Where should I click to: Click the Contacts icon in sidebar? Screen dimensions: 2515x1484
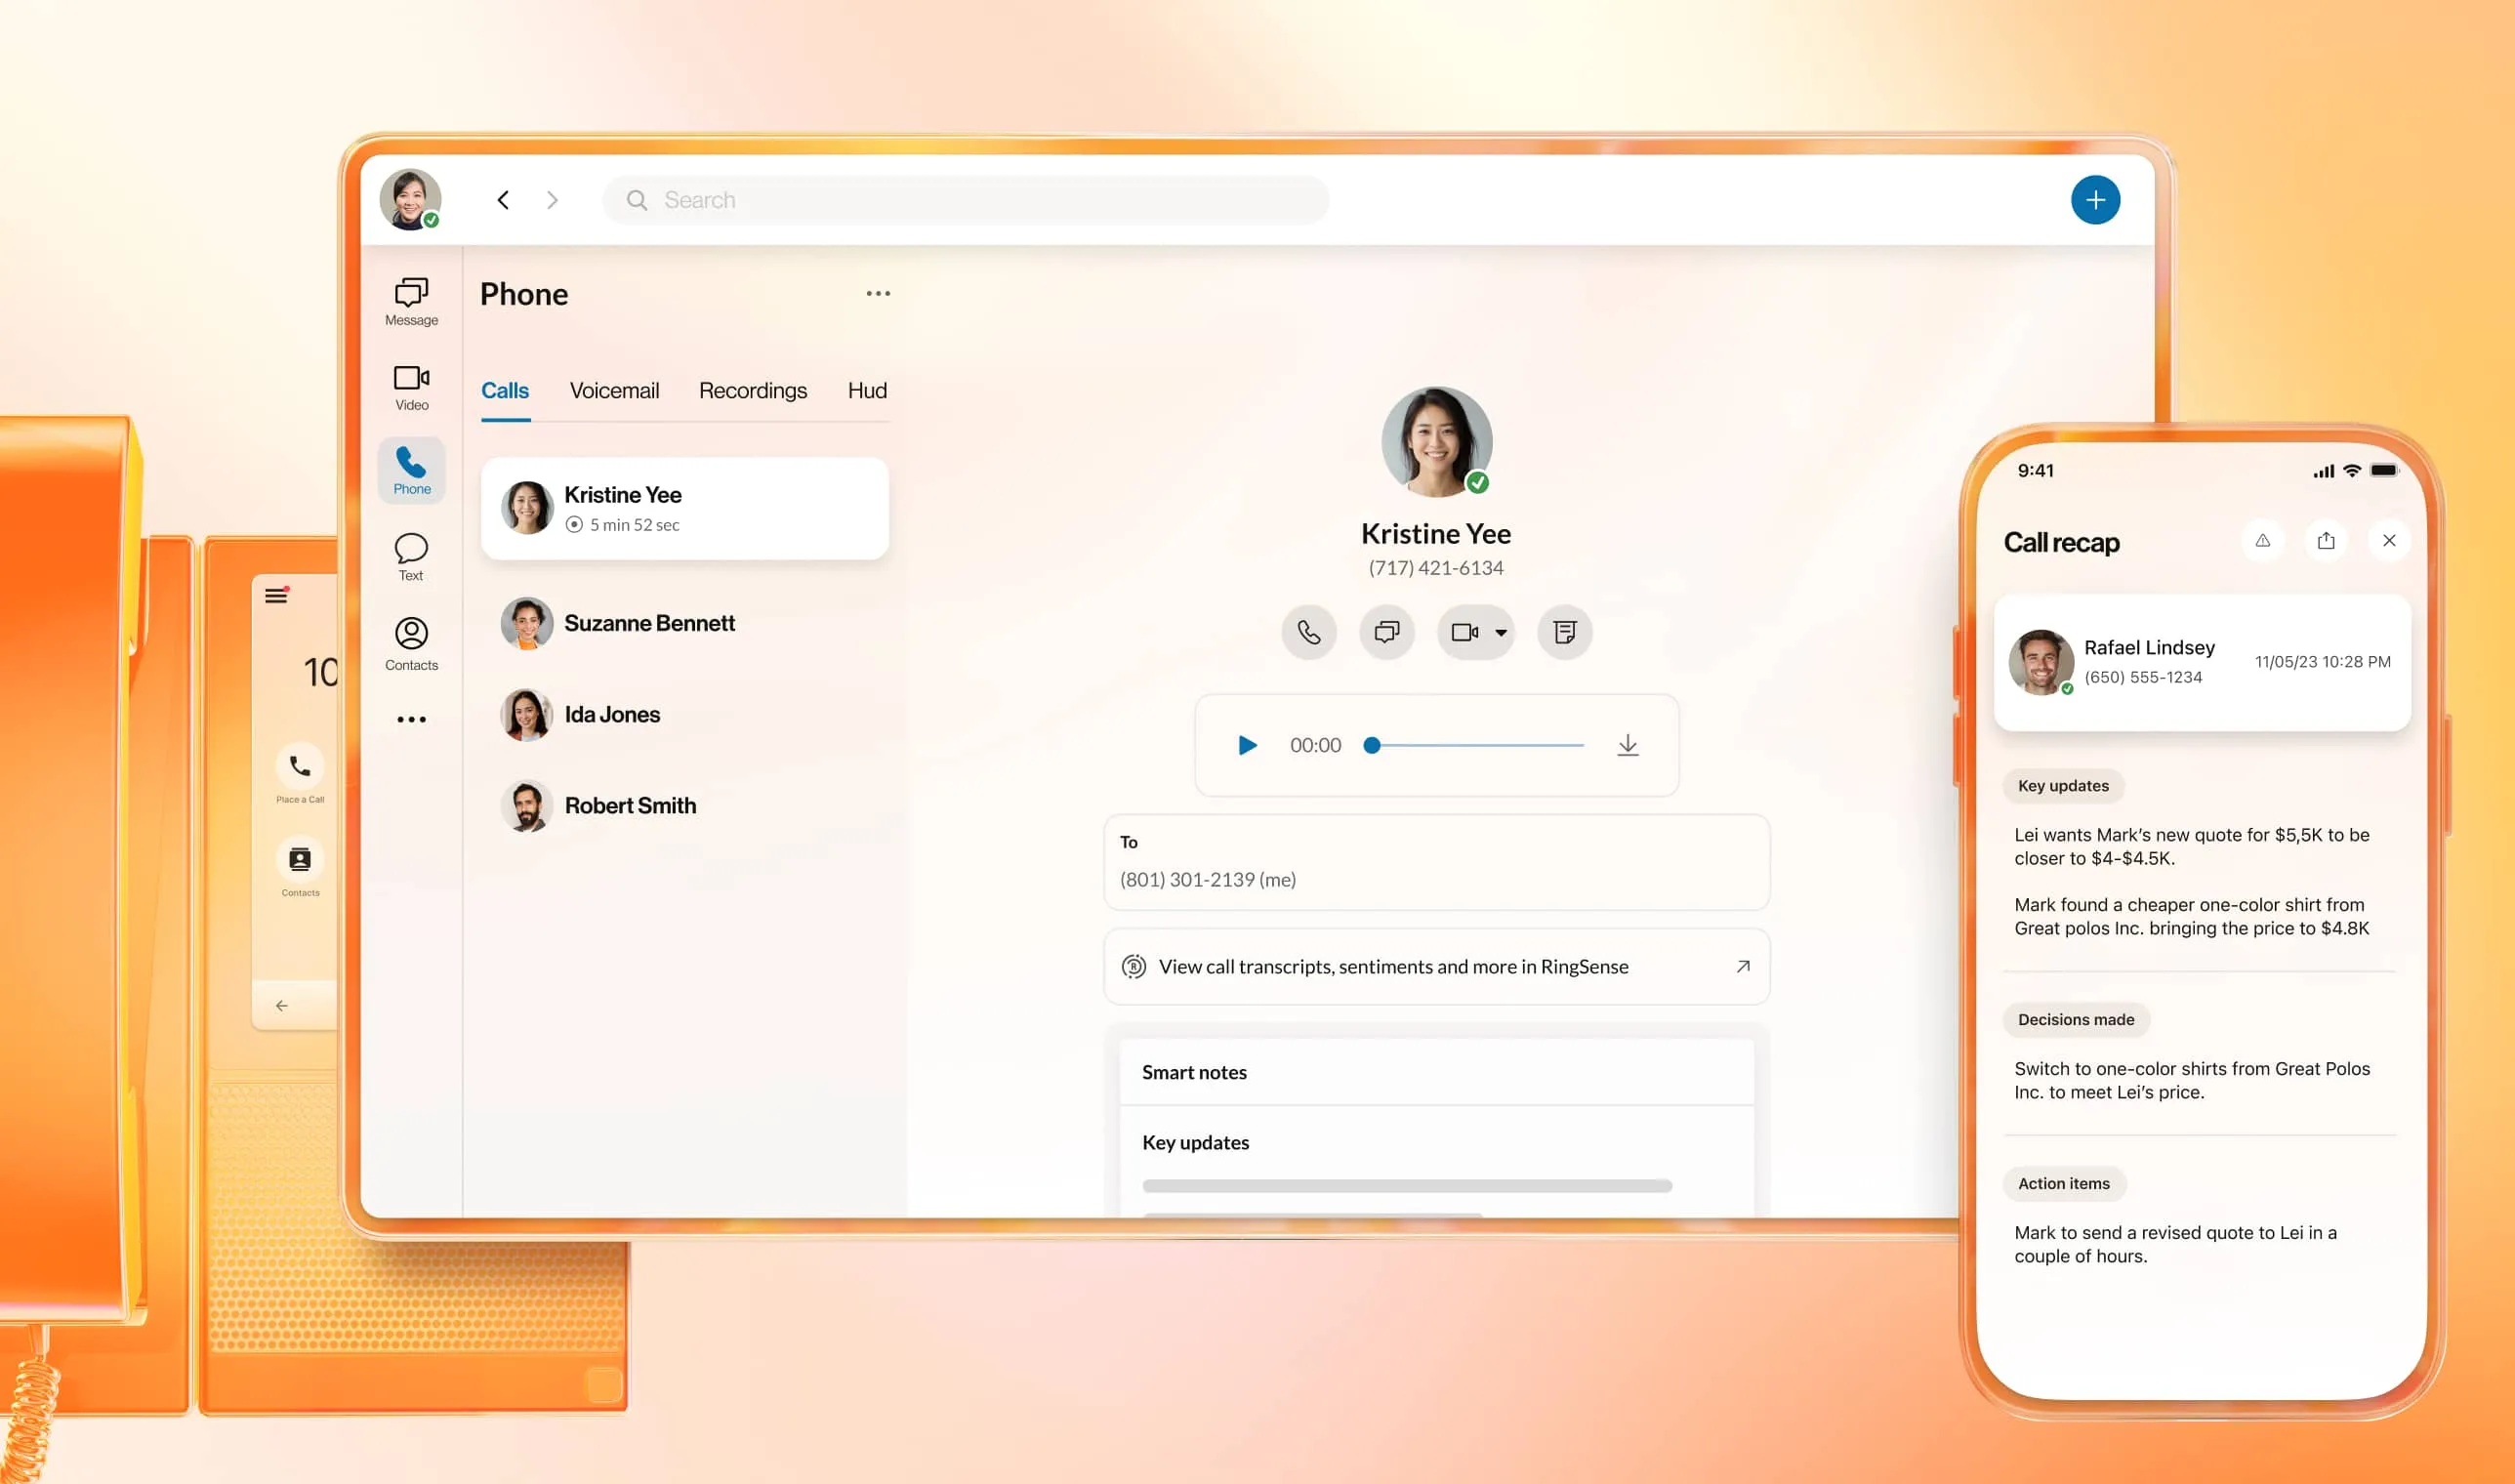coord(411,638)
